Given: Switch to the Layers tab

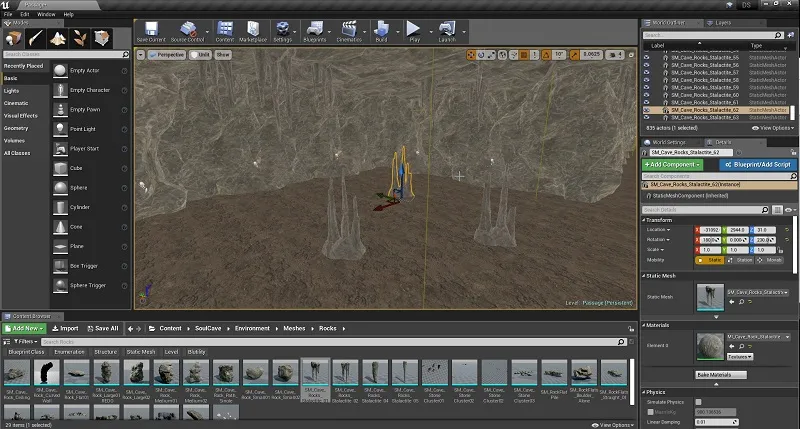Looking at the screenshot, I should click(723, 23).
